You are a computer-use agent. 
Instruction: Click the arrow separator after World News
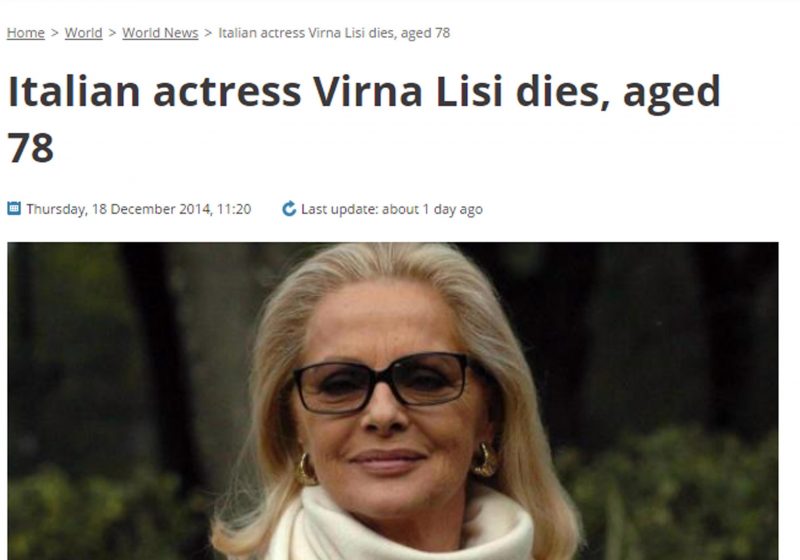pos(208,33)
